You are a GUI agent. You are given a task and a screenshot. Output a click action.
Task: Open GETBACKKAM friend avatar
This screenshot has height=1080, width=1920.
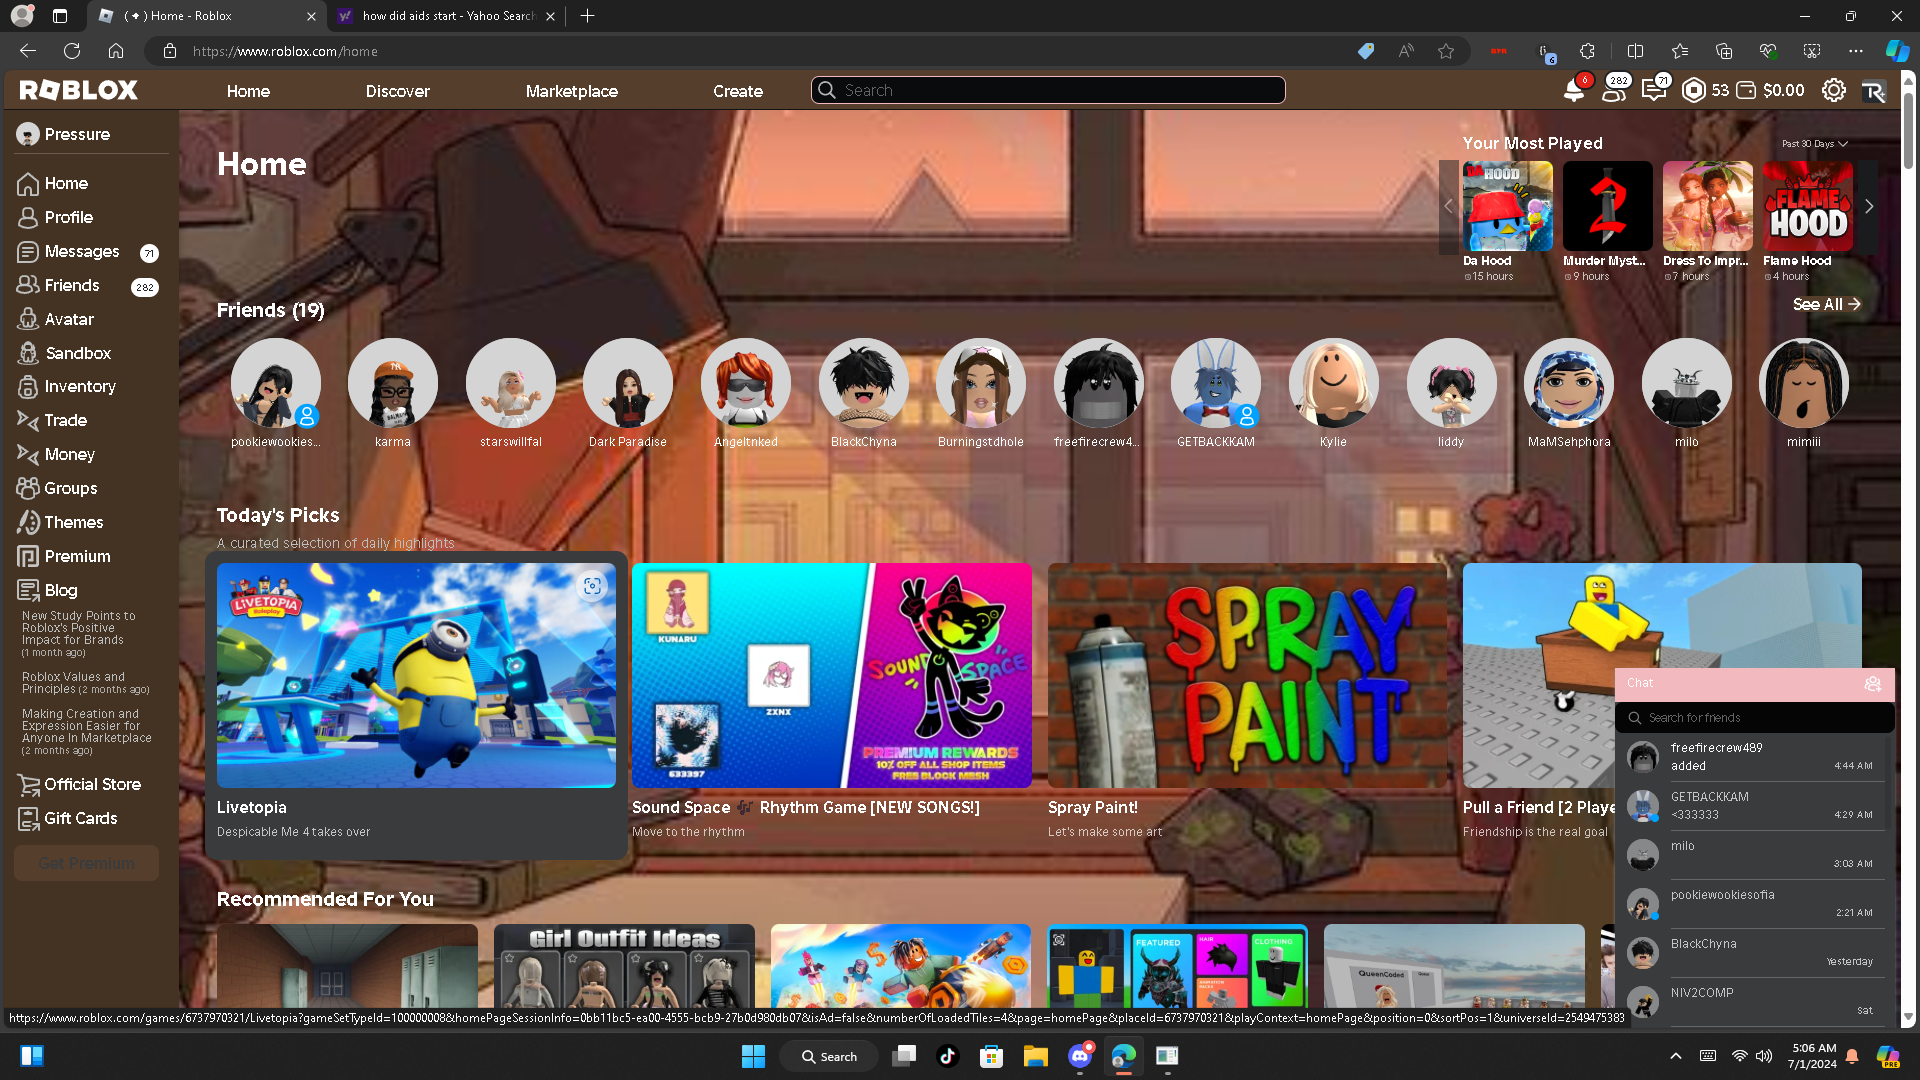click(1215, 383)
